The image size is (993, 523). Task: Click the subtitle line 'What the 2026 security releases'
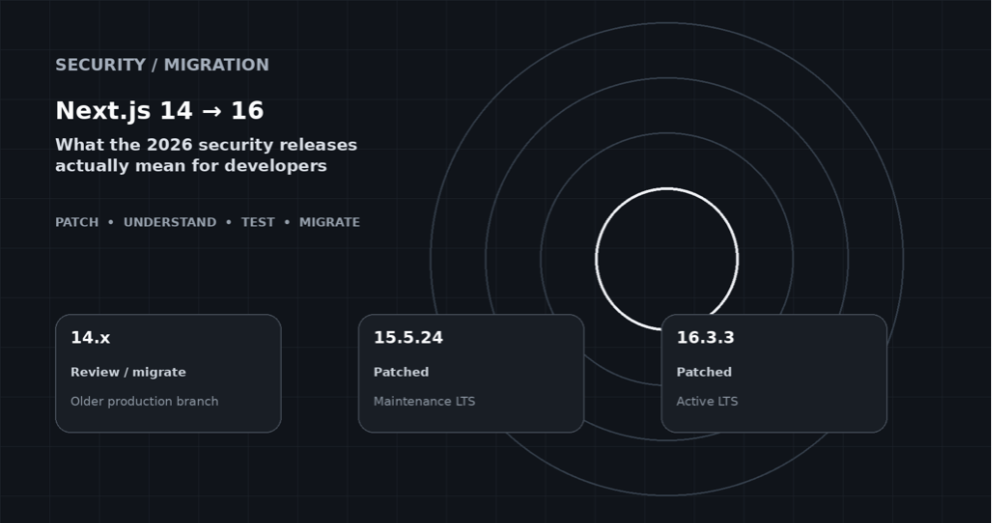click(206, 145)
